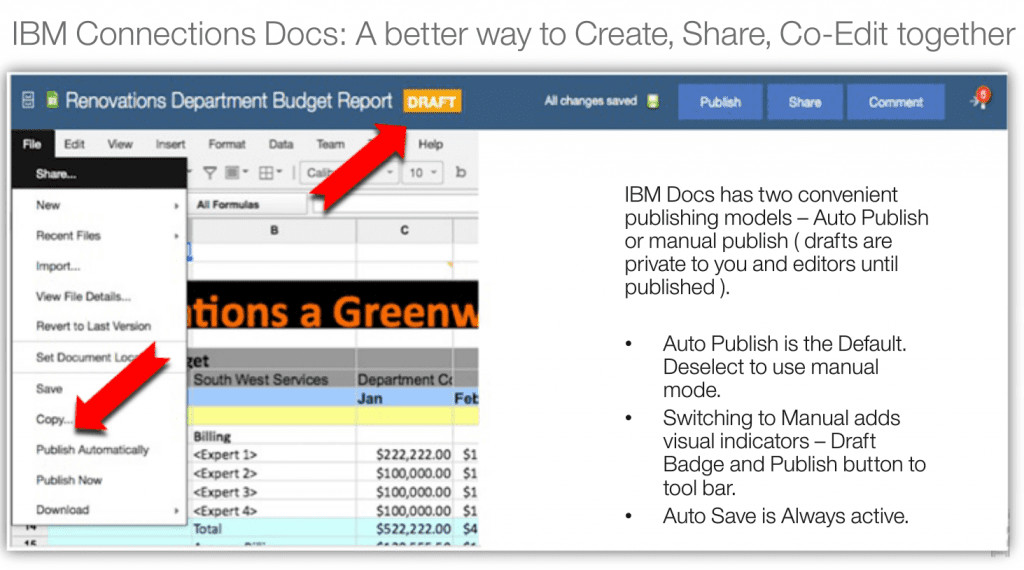1024x570 pixels.
Task: Click the All Formulas button
Action: click(248, 204)
